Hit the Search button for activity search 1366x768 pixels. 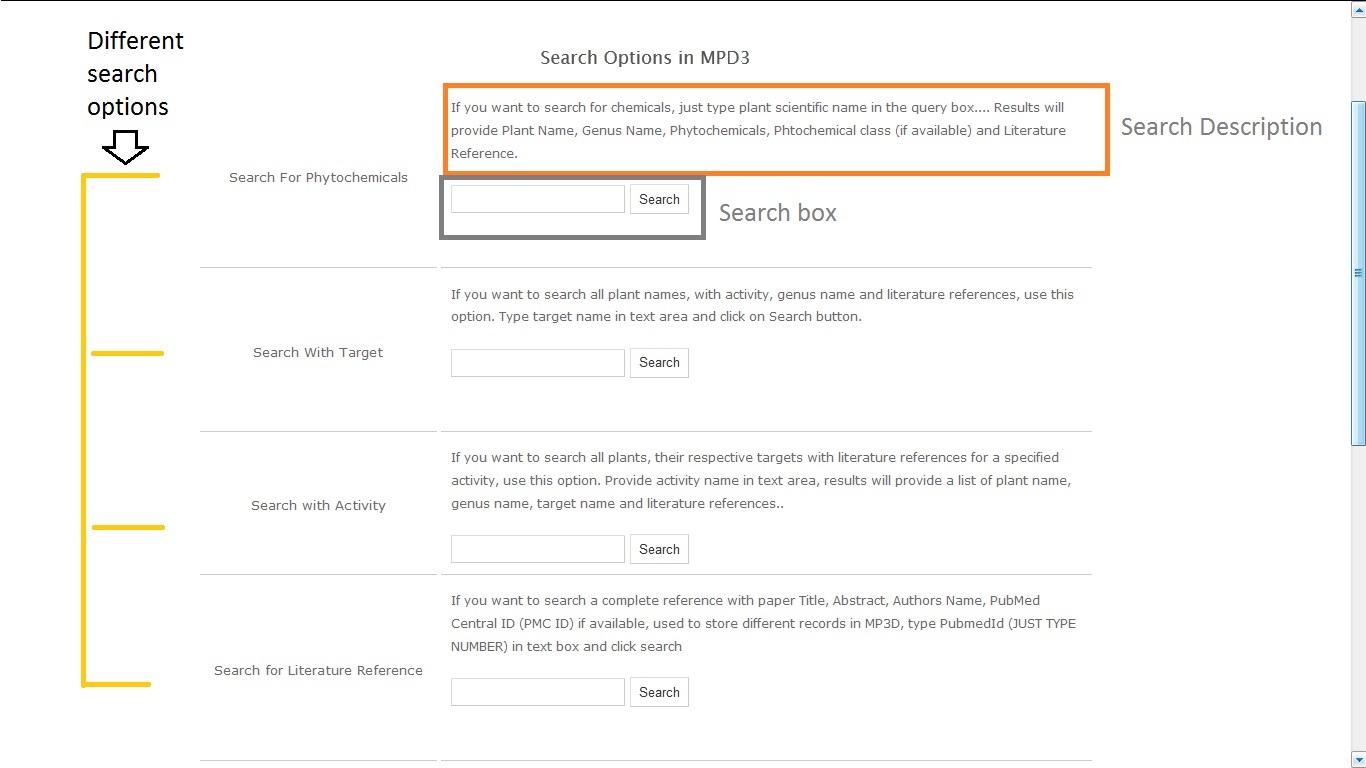tap(659, 549)
